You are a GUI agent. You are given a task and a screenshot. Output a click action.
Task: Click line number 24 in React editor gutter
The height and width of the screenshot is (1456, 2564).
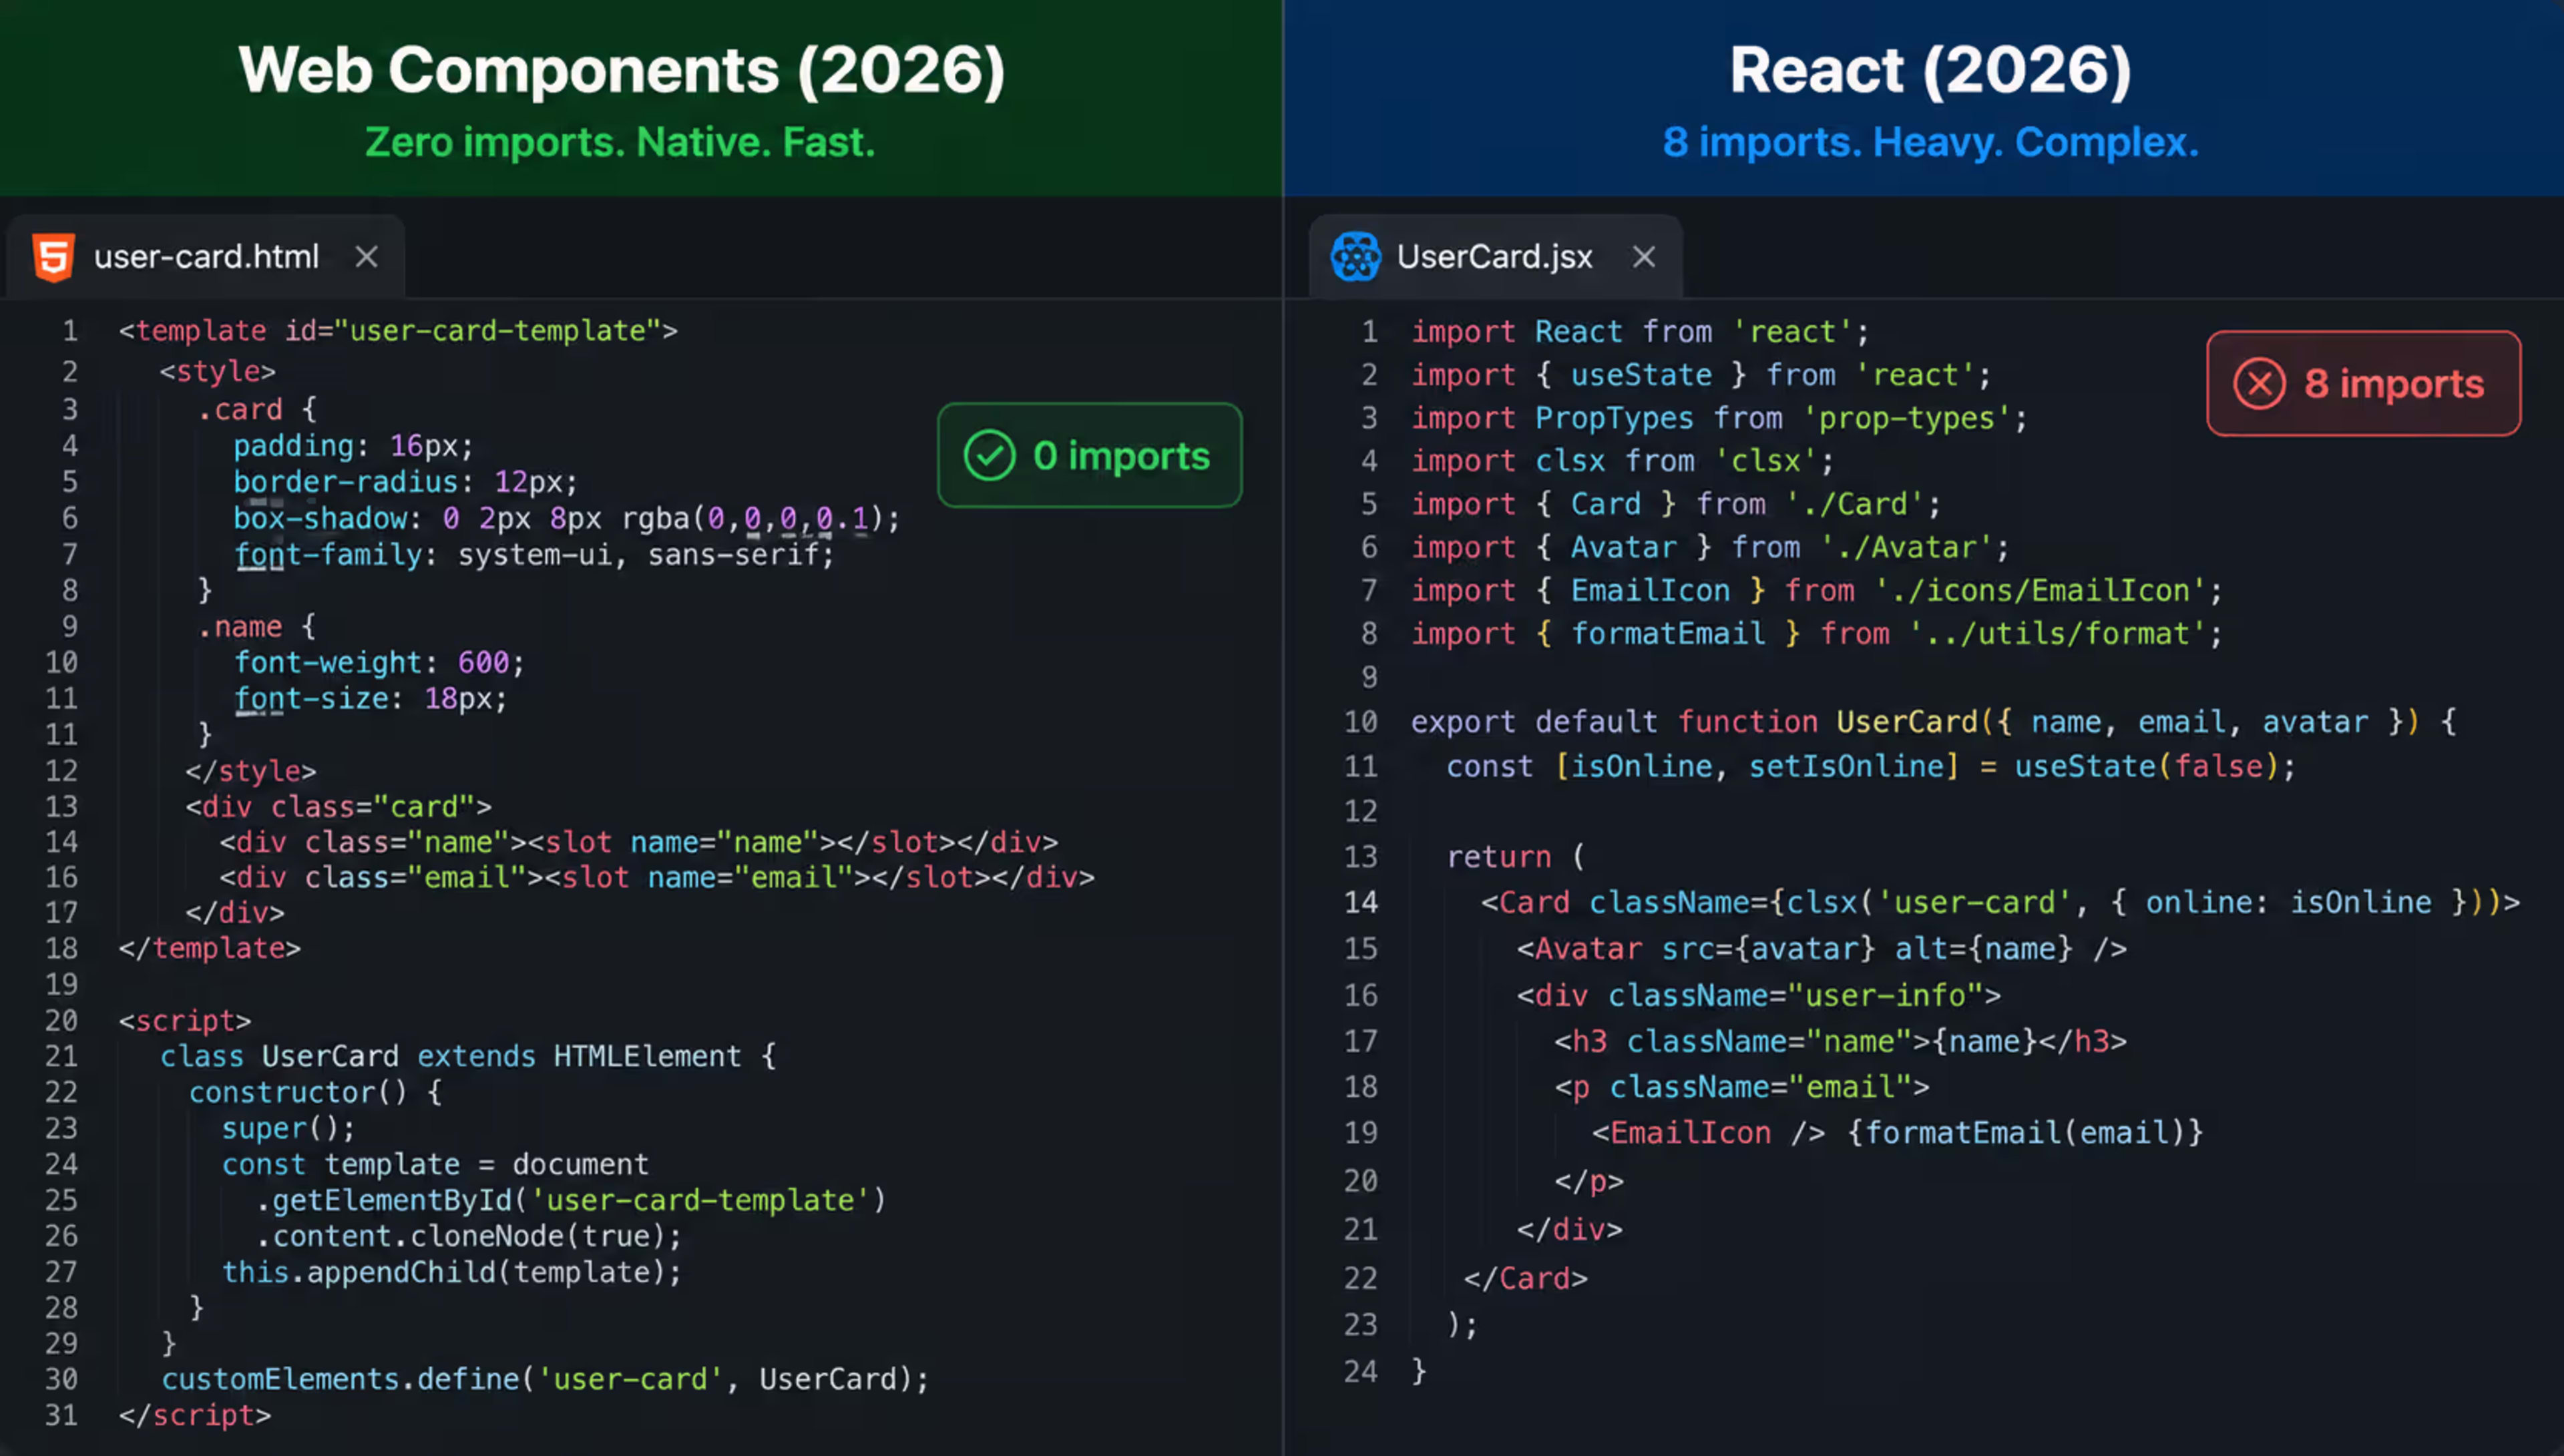click(x=1361, y=1371)
